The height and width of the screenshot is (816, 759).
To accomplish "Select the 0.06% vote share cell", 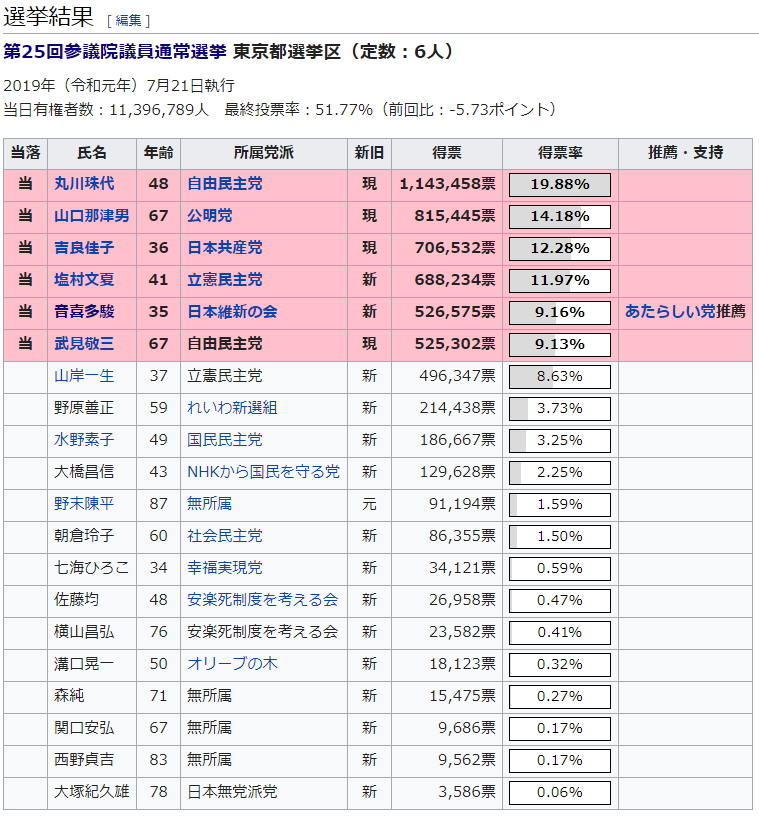I will pos(560,792).
